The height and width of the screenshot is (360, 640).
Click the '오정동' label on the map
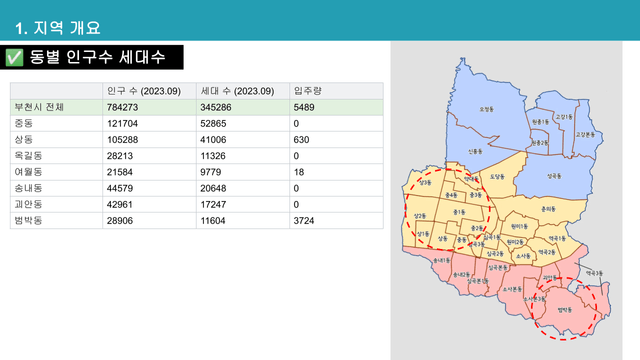487,109
